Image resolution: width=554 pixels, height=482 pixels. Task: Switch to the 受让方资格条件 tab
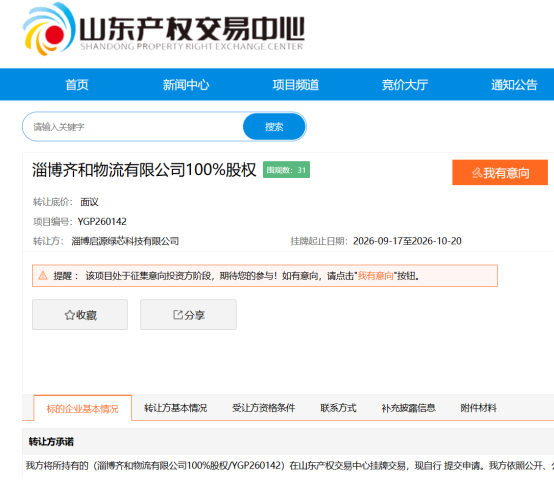pyautogui.click(x=264, y=408)
